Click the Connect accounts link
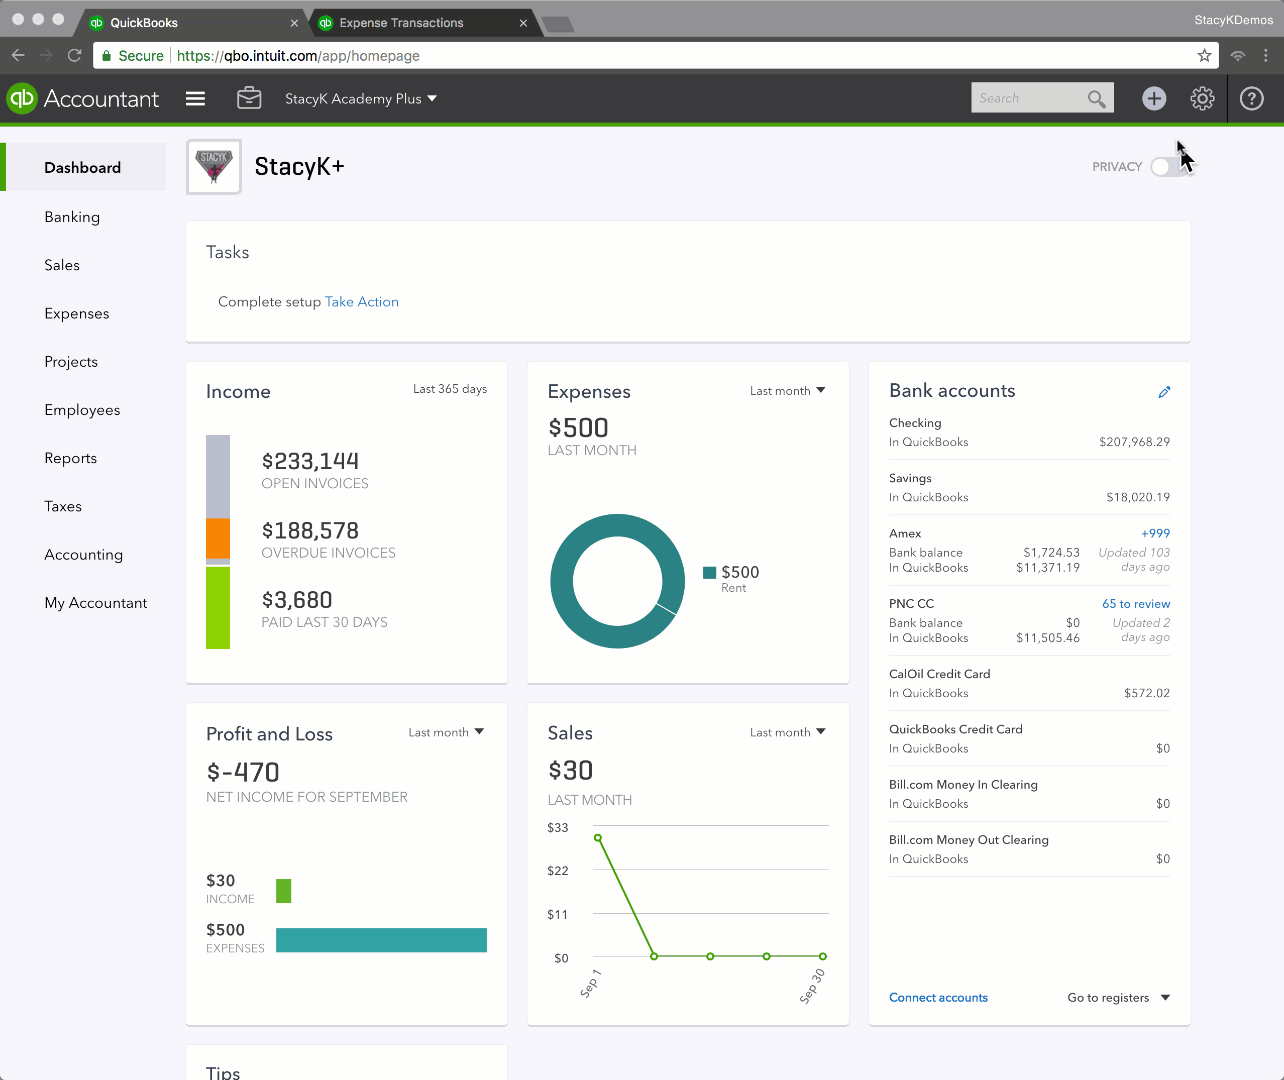 pyautogui.click(x=938, y=998)
